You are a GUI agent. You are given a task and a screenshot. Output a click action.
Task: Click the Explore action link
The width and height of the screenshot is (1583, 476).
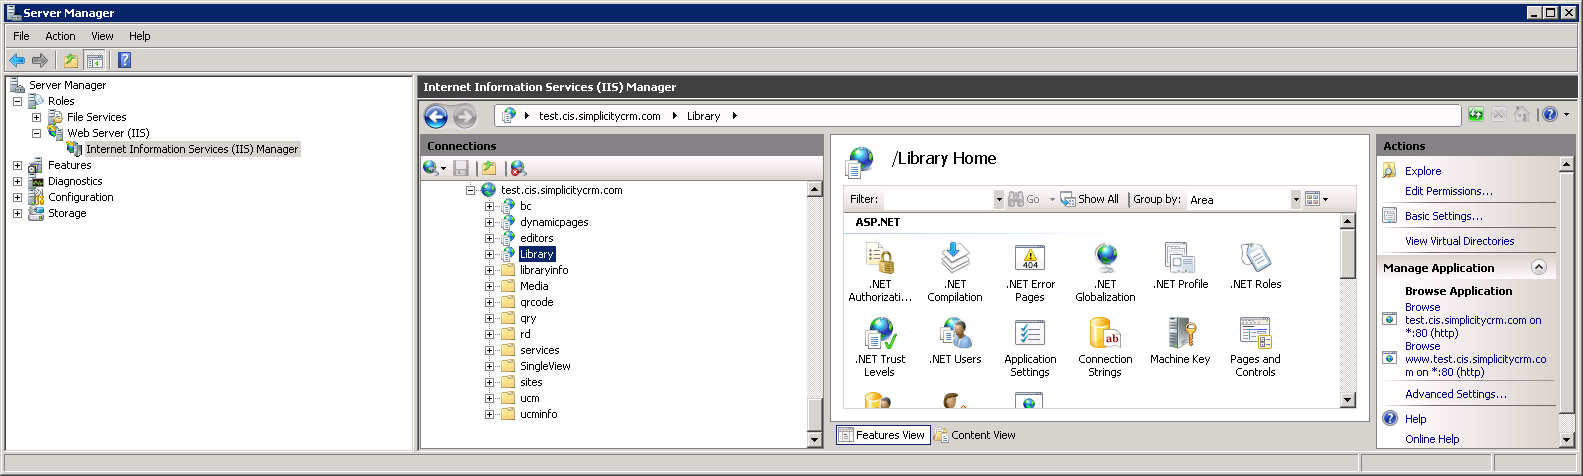[x=1423, y=171]
